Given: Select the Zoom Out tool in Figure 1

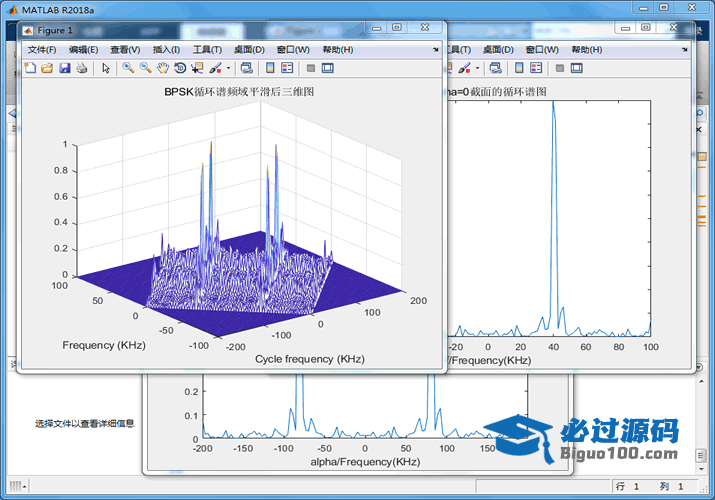Looking at the screenshot, I should point(145,68).
